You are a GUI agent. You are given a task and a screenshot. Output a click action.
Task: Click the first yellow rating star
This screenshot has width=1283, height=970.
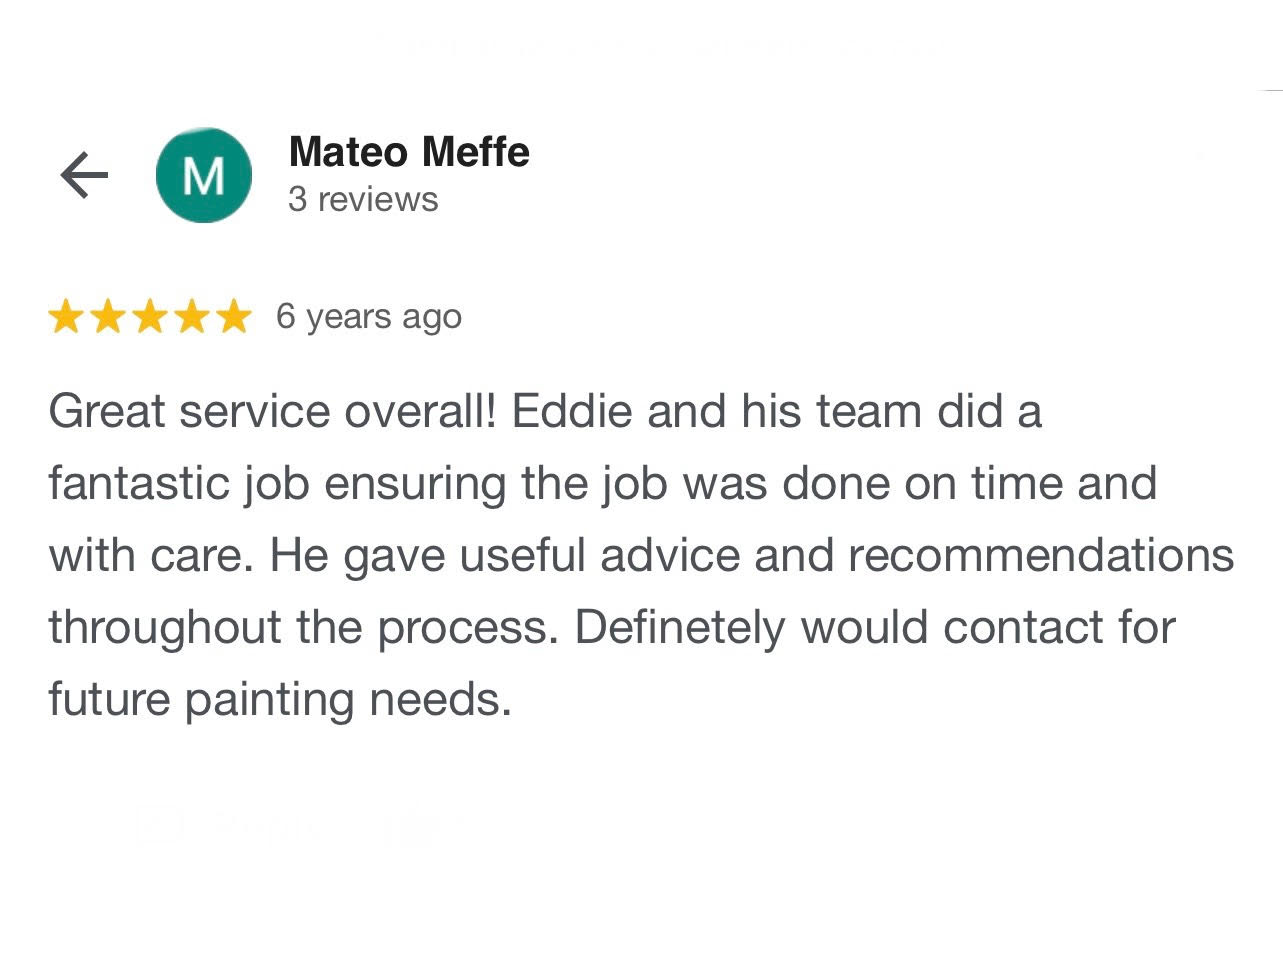[66, 317]
